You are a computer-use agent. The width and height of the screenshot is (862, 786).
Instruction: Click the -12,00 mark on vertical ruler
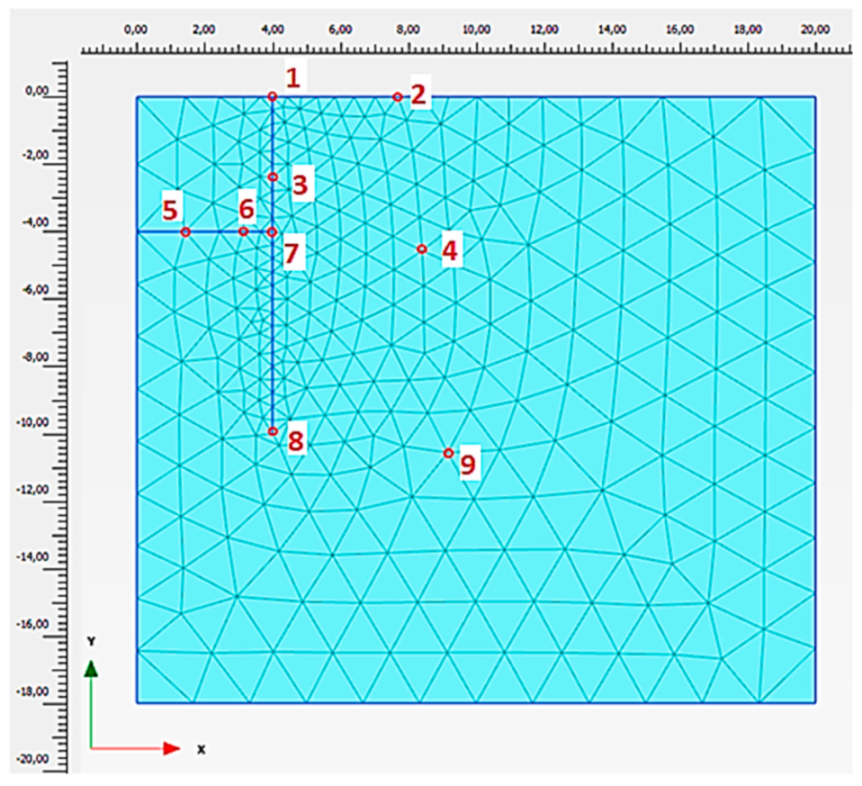click(x=34, y=490)
